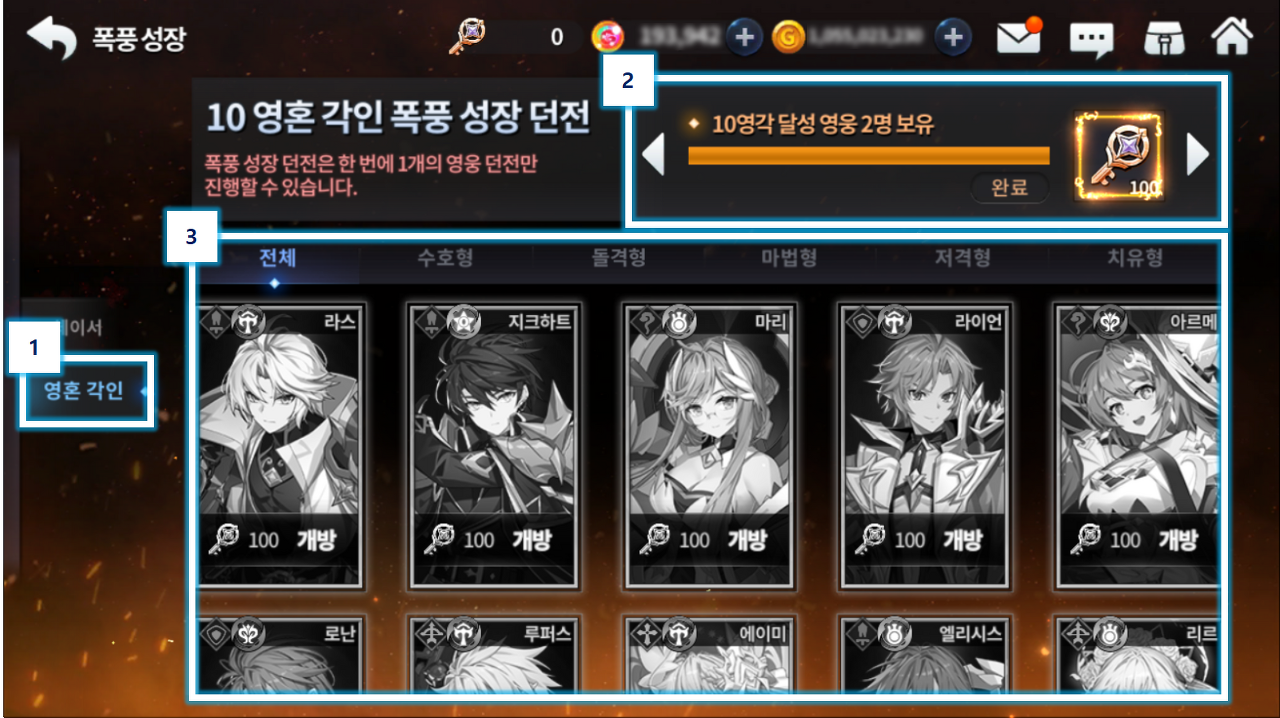Switch to the 수호형 tab
The height and width of the screenshot is (718, 1280).
pyautogui.click(x=445, y=258)
